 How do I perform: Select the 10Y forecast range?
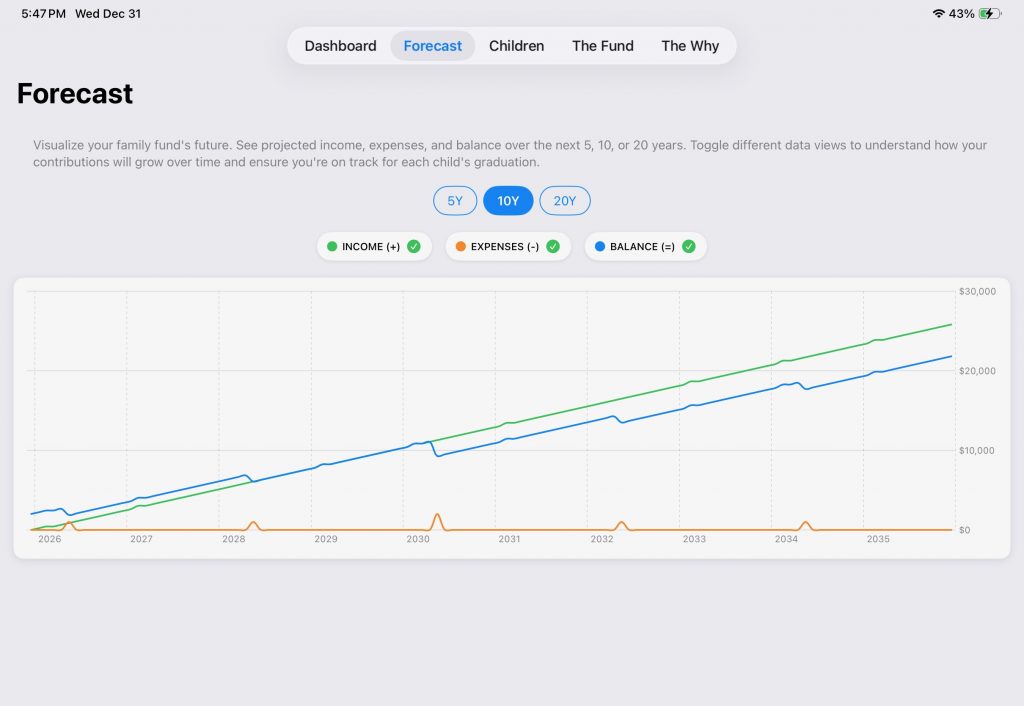508,201
